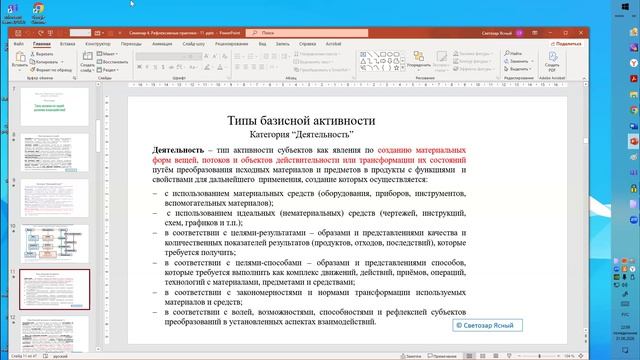Start slide show from status bar icon
The height and width of the screenshot is (360, 640).
click(509, 356)
